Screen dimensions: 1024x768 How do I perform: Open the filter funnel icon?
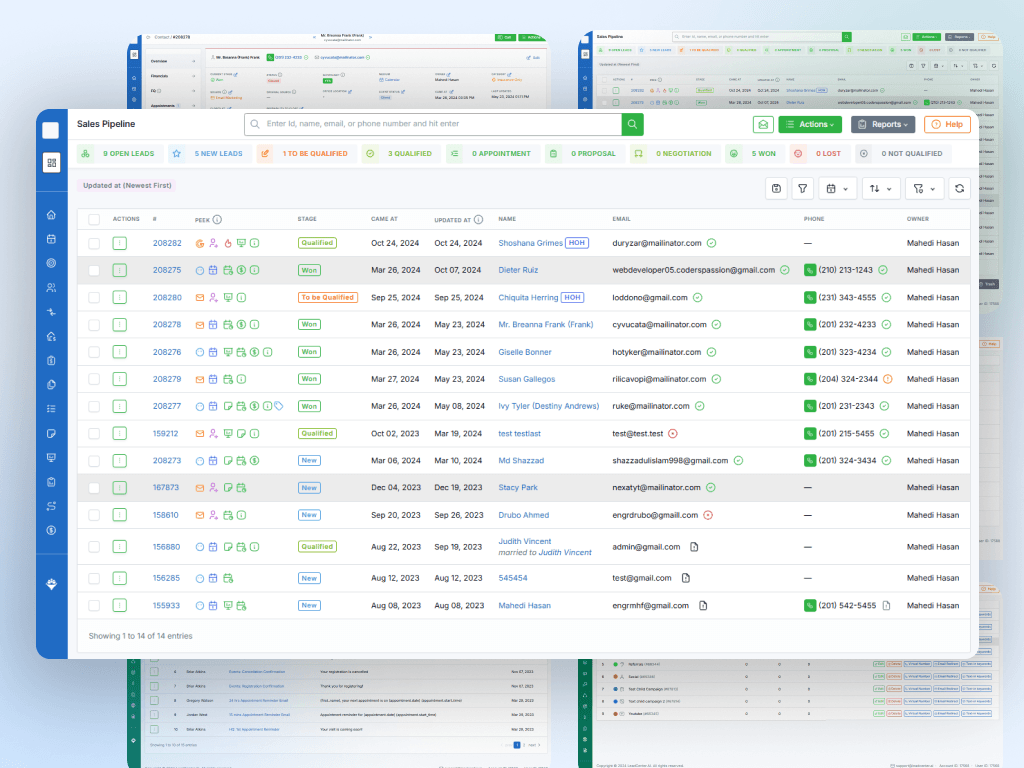point(802,189)
